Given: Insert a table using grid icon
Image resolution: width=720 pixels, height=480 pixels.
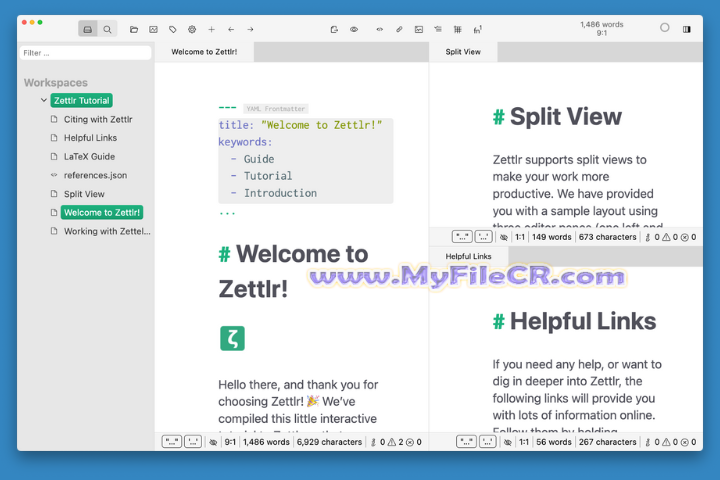Looking at the screenshot, I should pos(458,29).
